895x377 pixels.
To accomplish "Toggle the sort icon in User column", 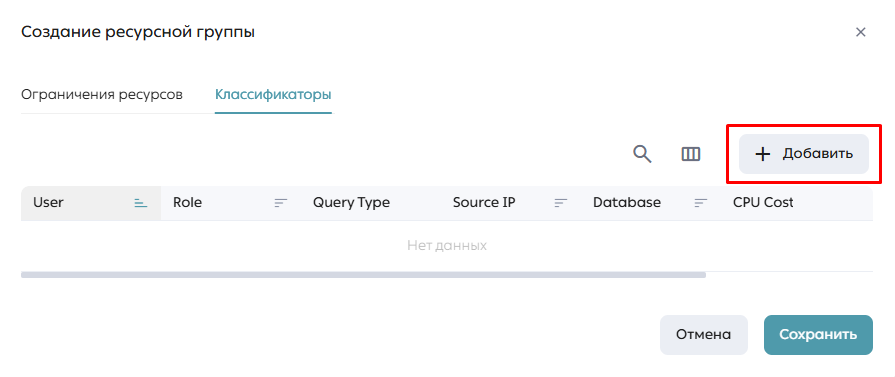I will [140, 203].
